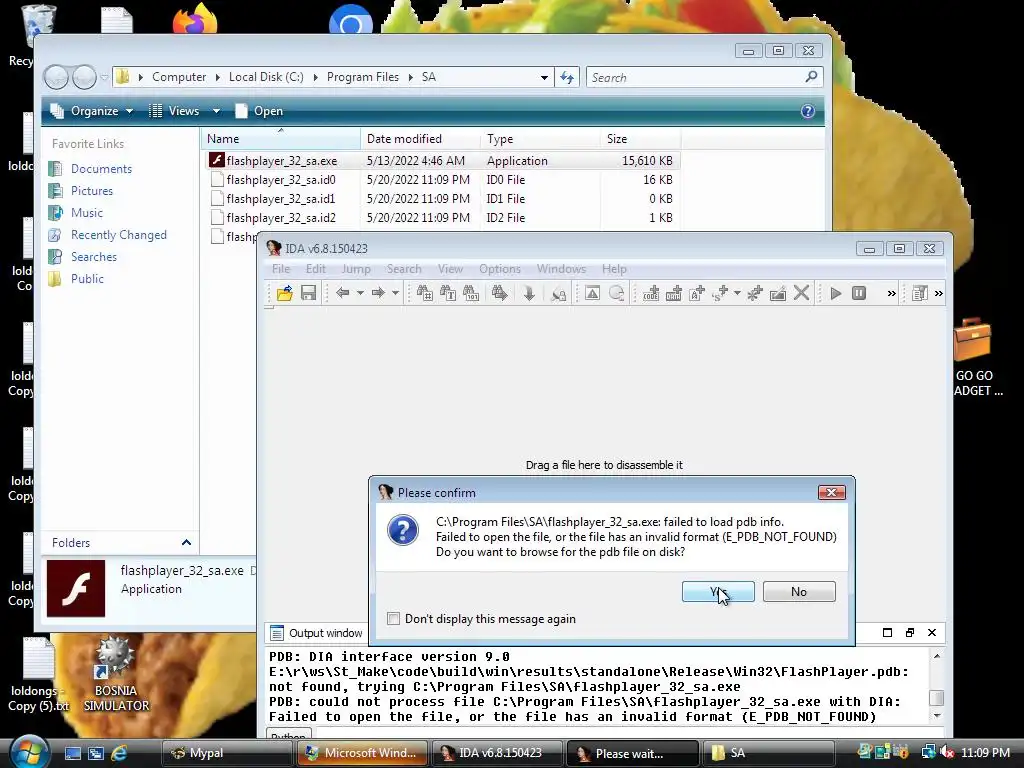This screenshot has width=1024, height=768.
Task: Open dropdown next to IDA's forward arrow
Action: (395, 293)
